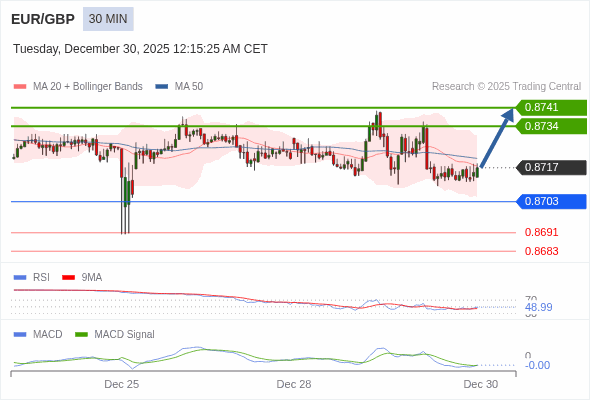Click the Dec 25 axis date label

[x=122, y=384]
